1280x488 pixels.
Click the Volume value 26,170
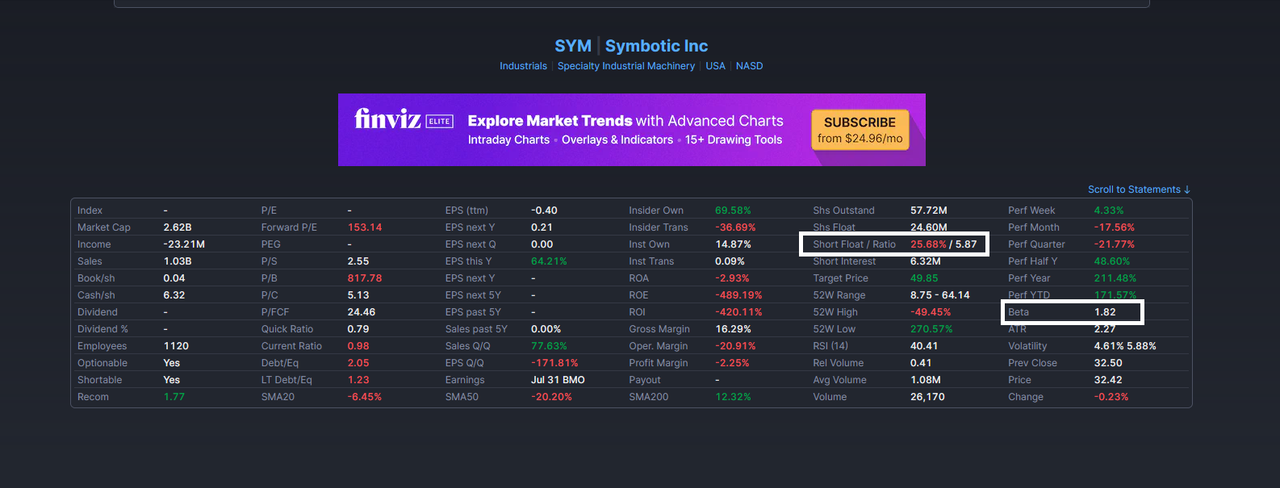[x=927, y=397]
